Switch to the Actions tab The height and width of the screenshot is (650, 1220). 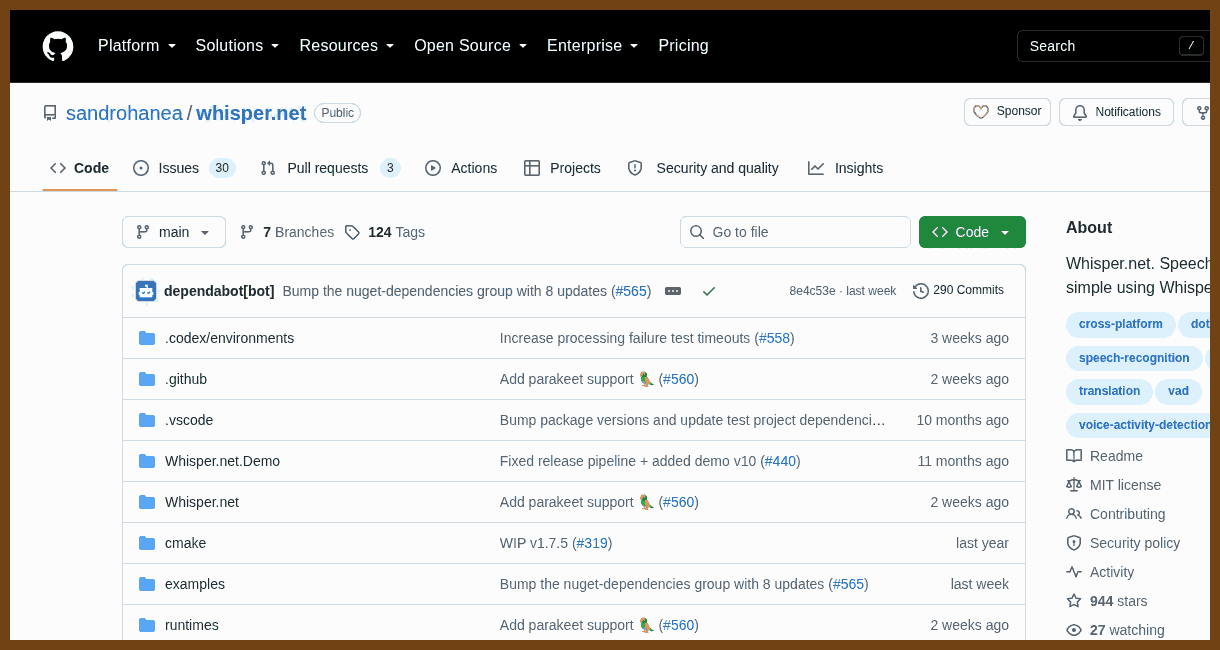coord(461,168)
